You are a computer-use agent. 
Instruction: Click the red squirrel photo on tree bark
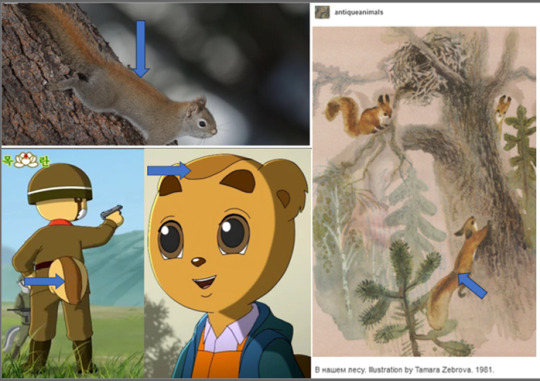pyautogui.click(x=155, y=74)
